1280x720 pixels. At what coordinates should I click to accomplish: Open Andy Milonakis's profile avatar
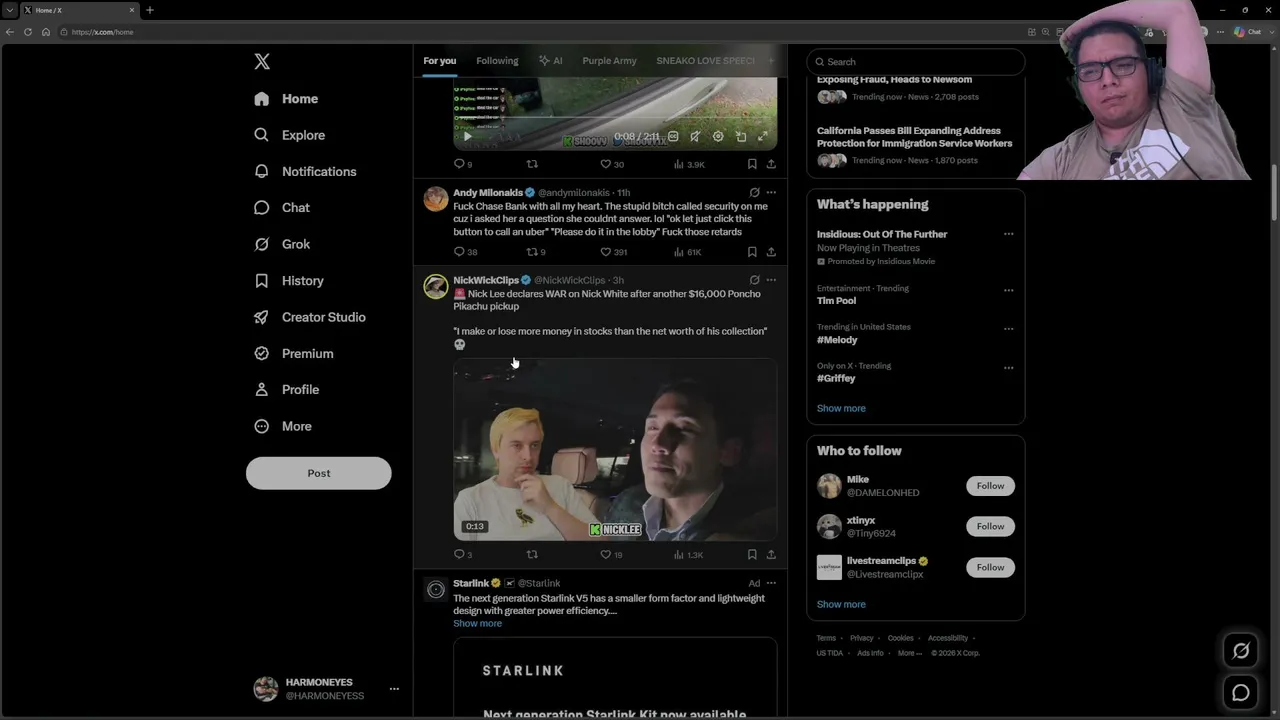[436, 198]
